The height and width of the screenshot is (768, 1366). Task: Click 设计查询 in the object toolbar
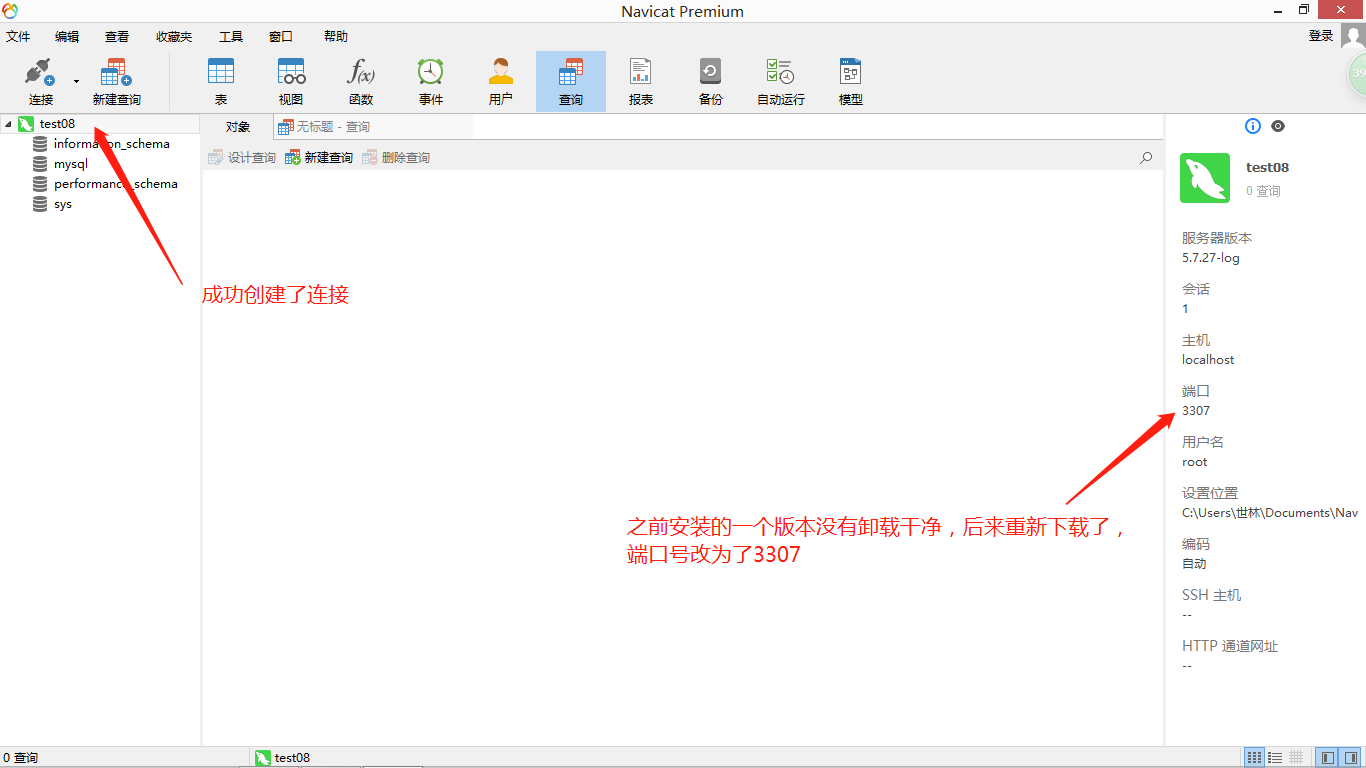[242, 158]
